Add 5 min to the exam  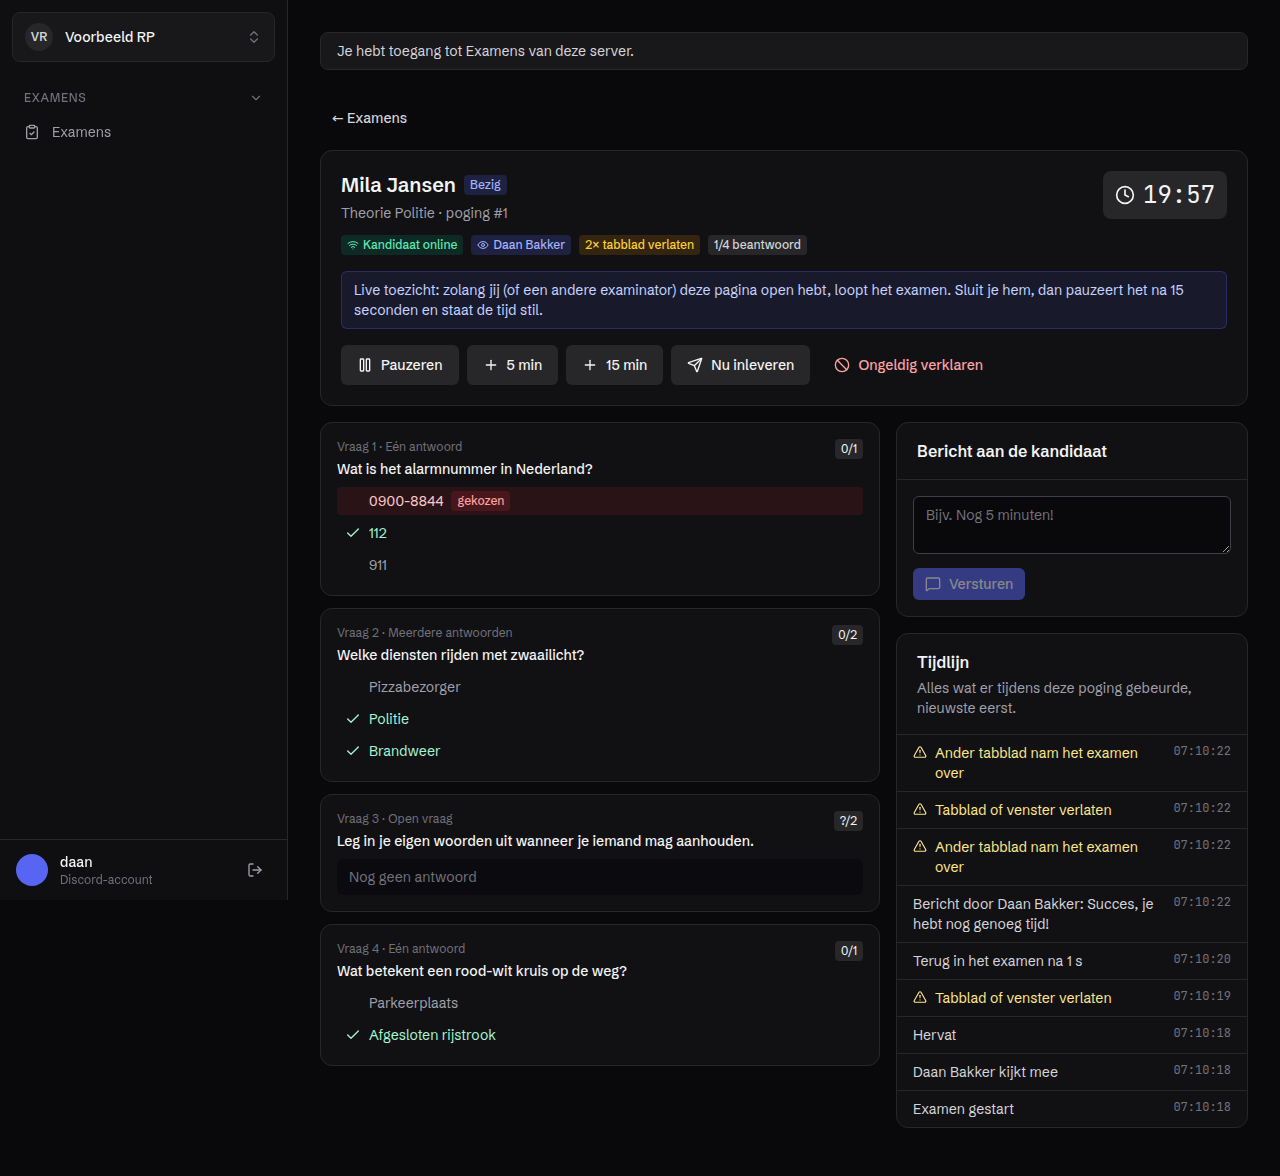click(x=512, y=365)
